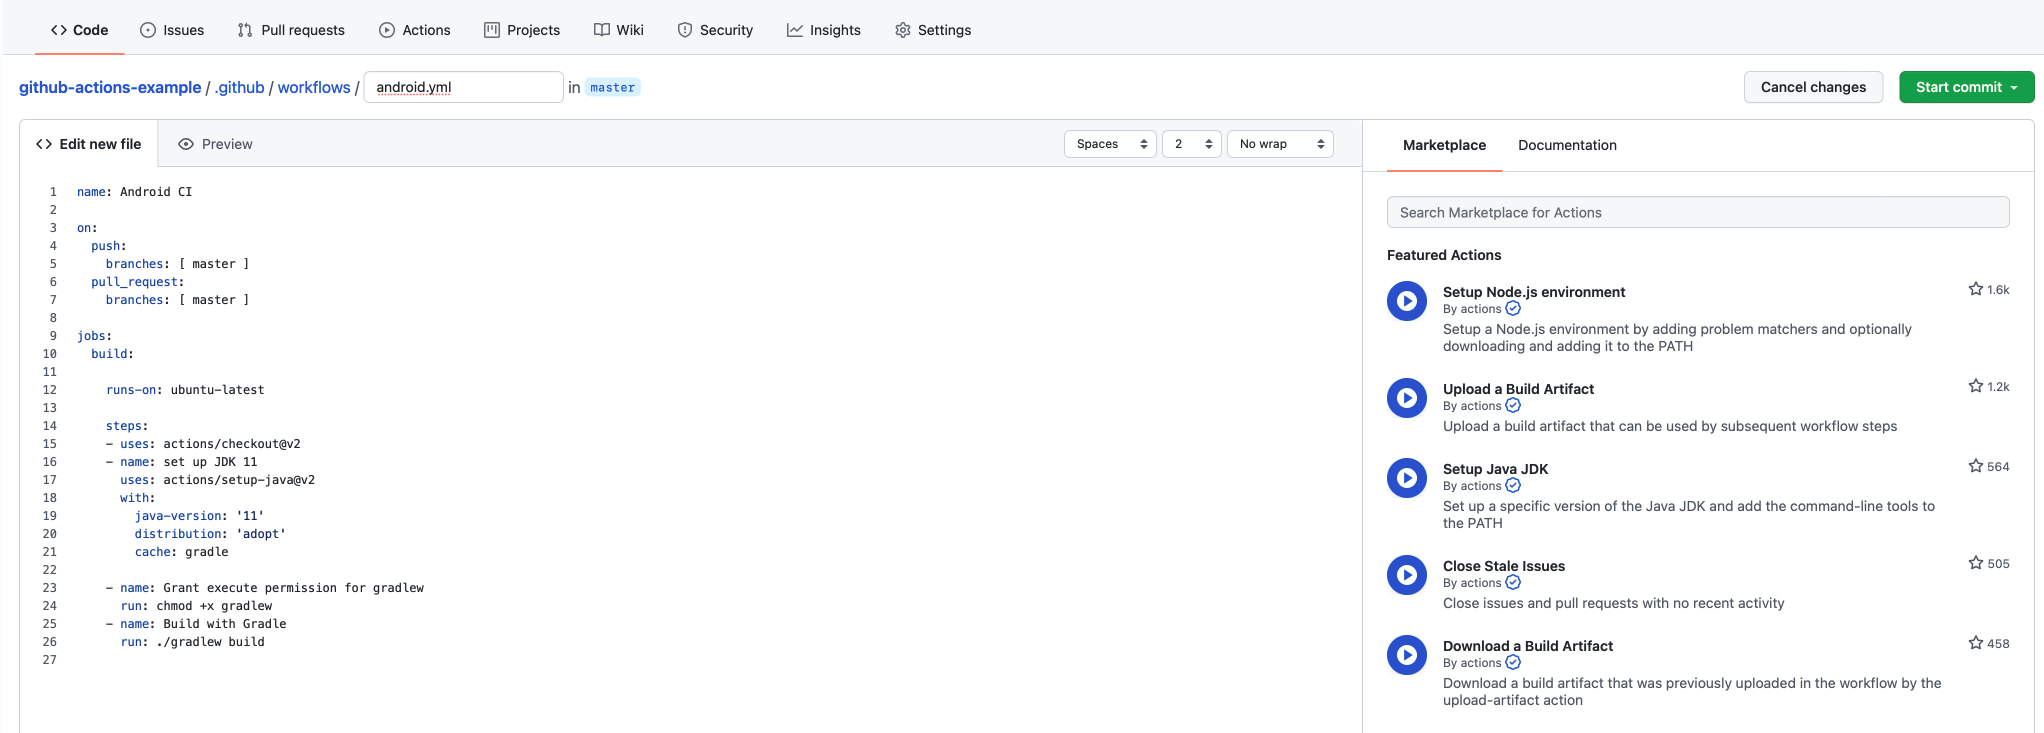Click the workflows breadcrumb link
The width and height of the screenshot is (2044, 733).
tap(314, 87)
